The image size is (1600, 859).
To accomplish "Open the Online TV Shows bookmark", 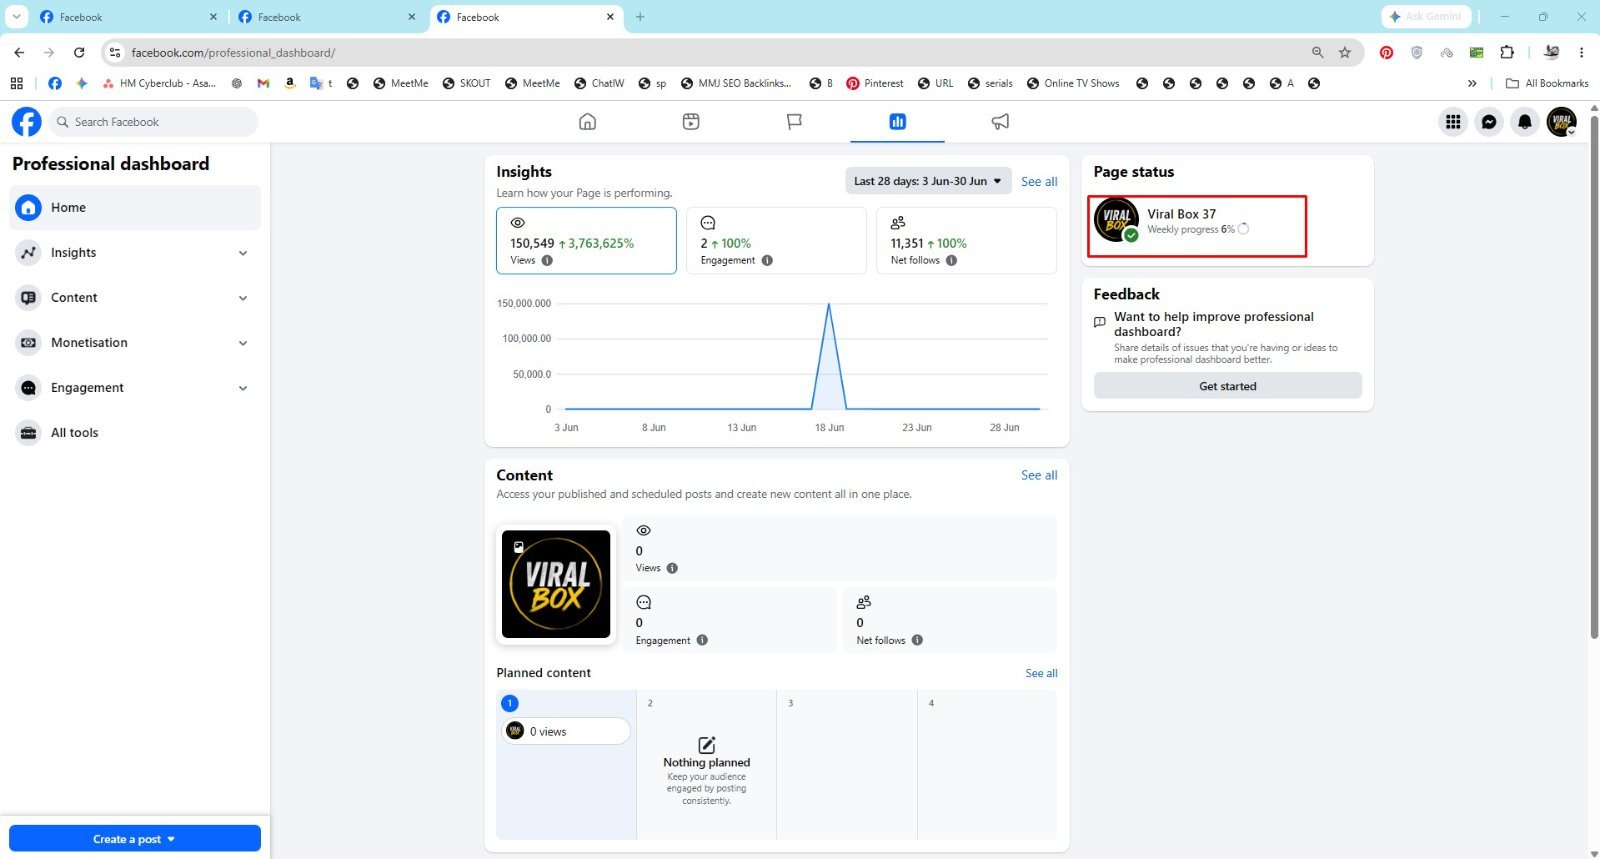I will (1073, 83).
